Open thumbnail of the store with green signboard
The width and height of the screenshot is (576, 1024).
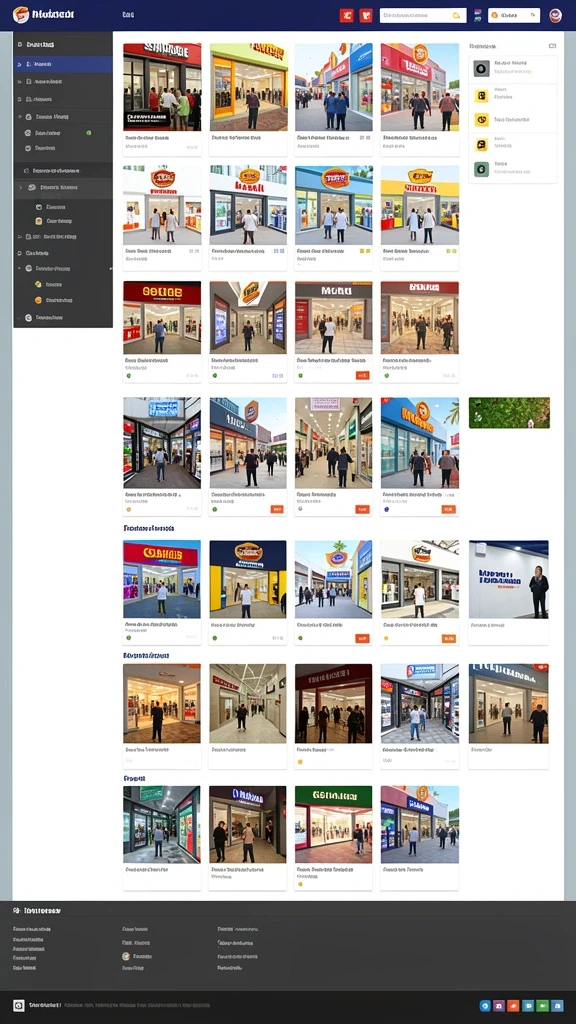(333, 825)
